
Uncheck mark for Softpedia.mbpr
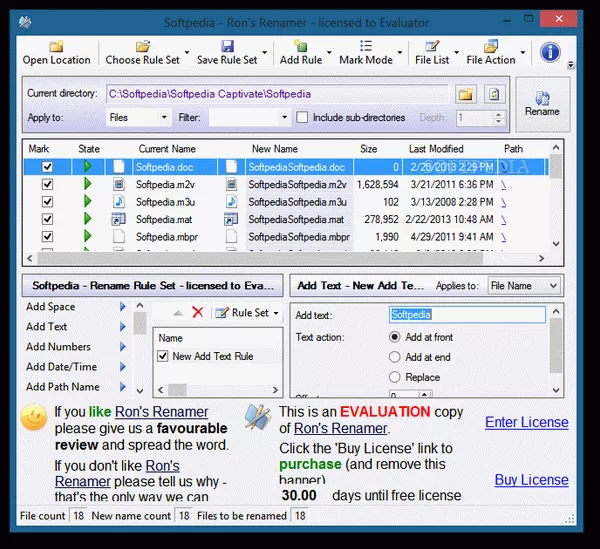[x=47, y=236]
